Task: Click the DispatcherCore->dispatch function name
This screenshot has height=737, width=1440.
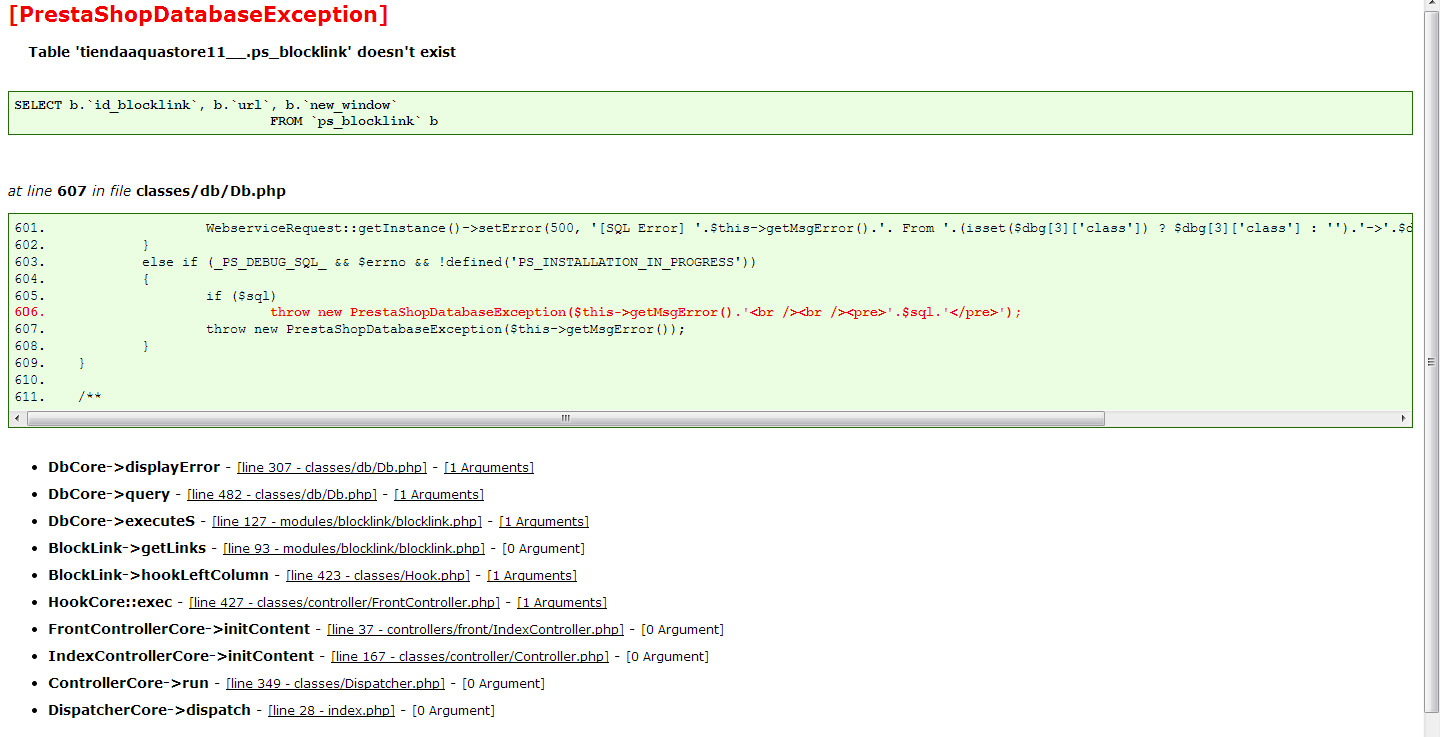Action: click(x=150, y=711)
